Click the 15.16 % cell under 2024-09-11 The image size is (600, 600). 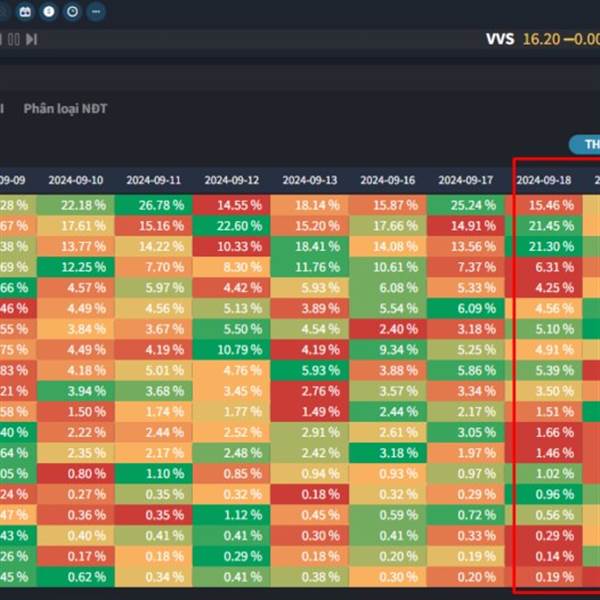pos(154,226)
